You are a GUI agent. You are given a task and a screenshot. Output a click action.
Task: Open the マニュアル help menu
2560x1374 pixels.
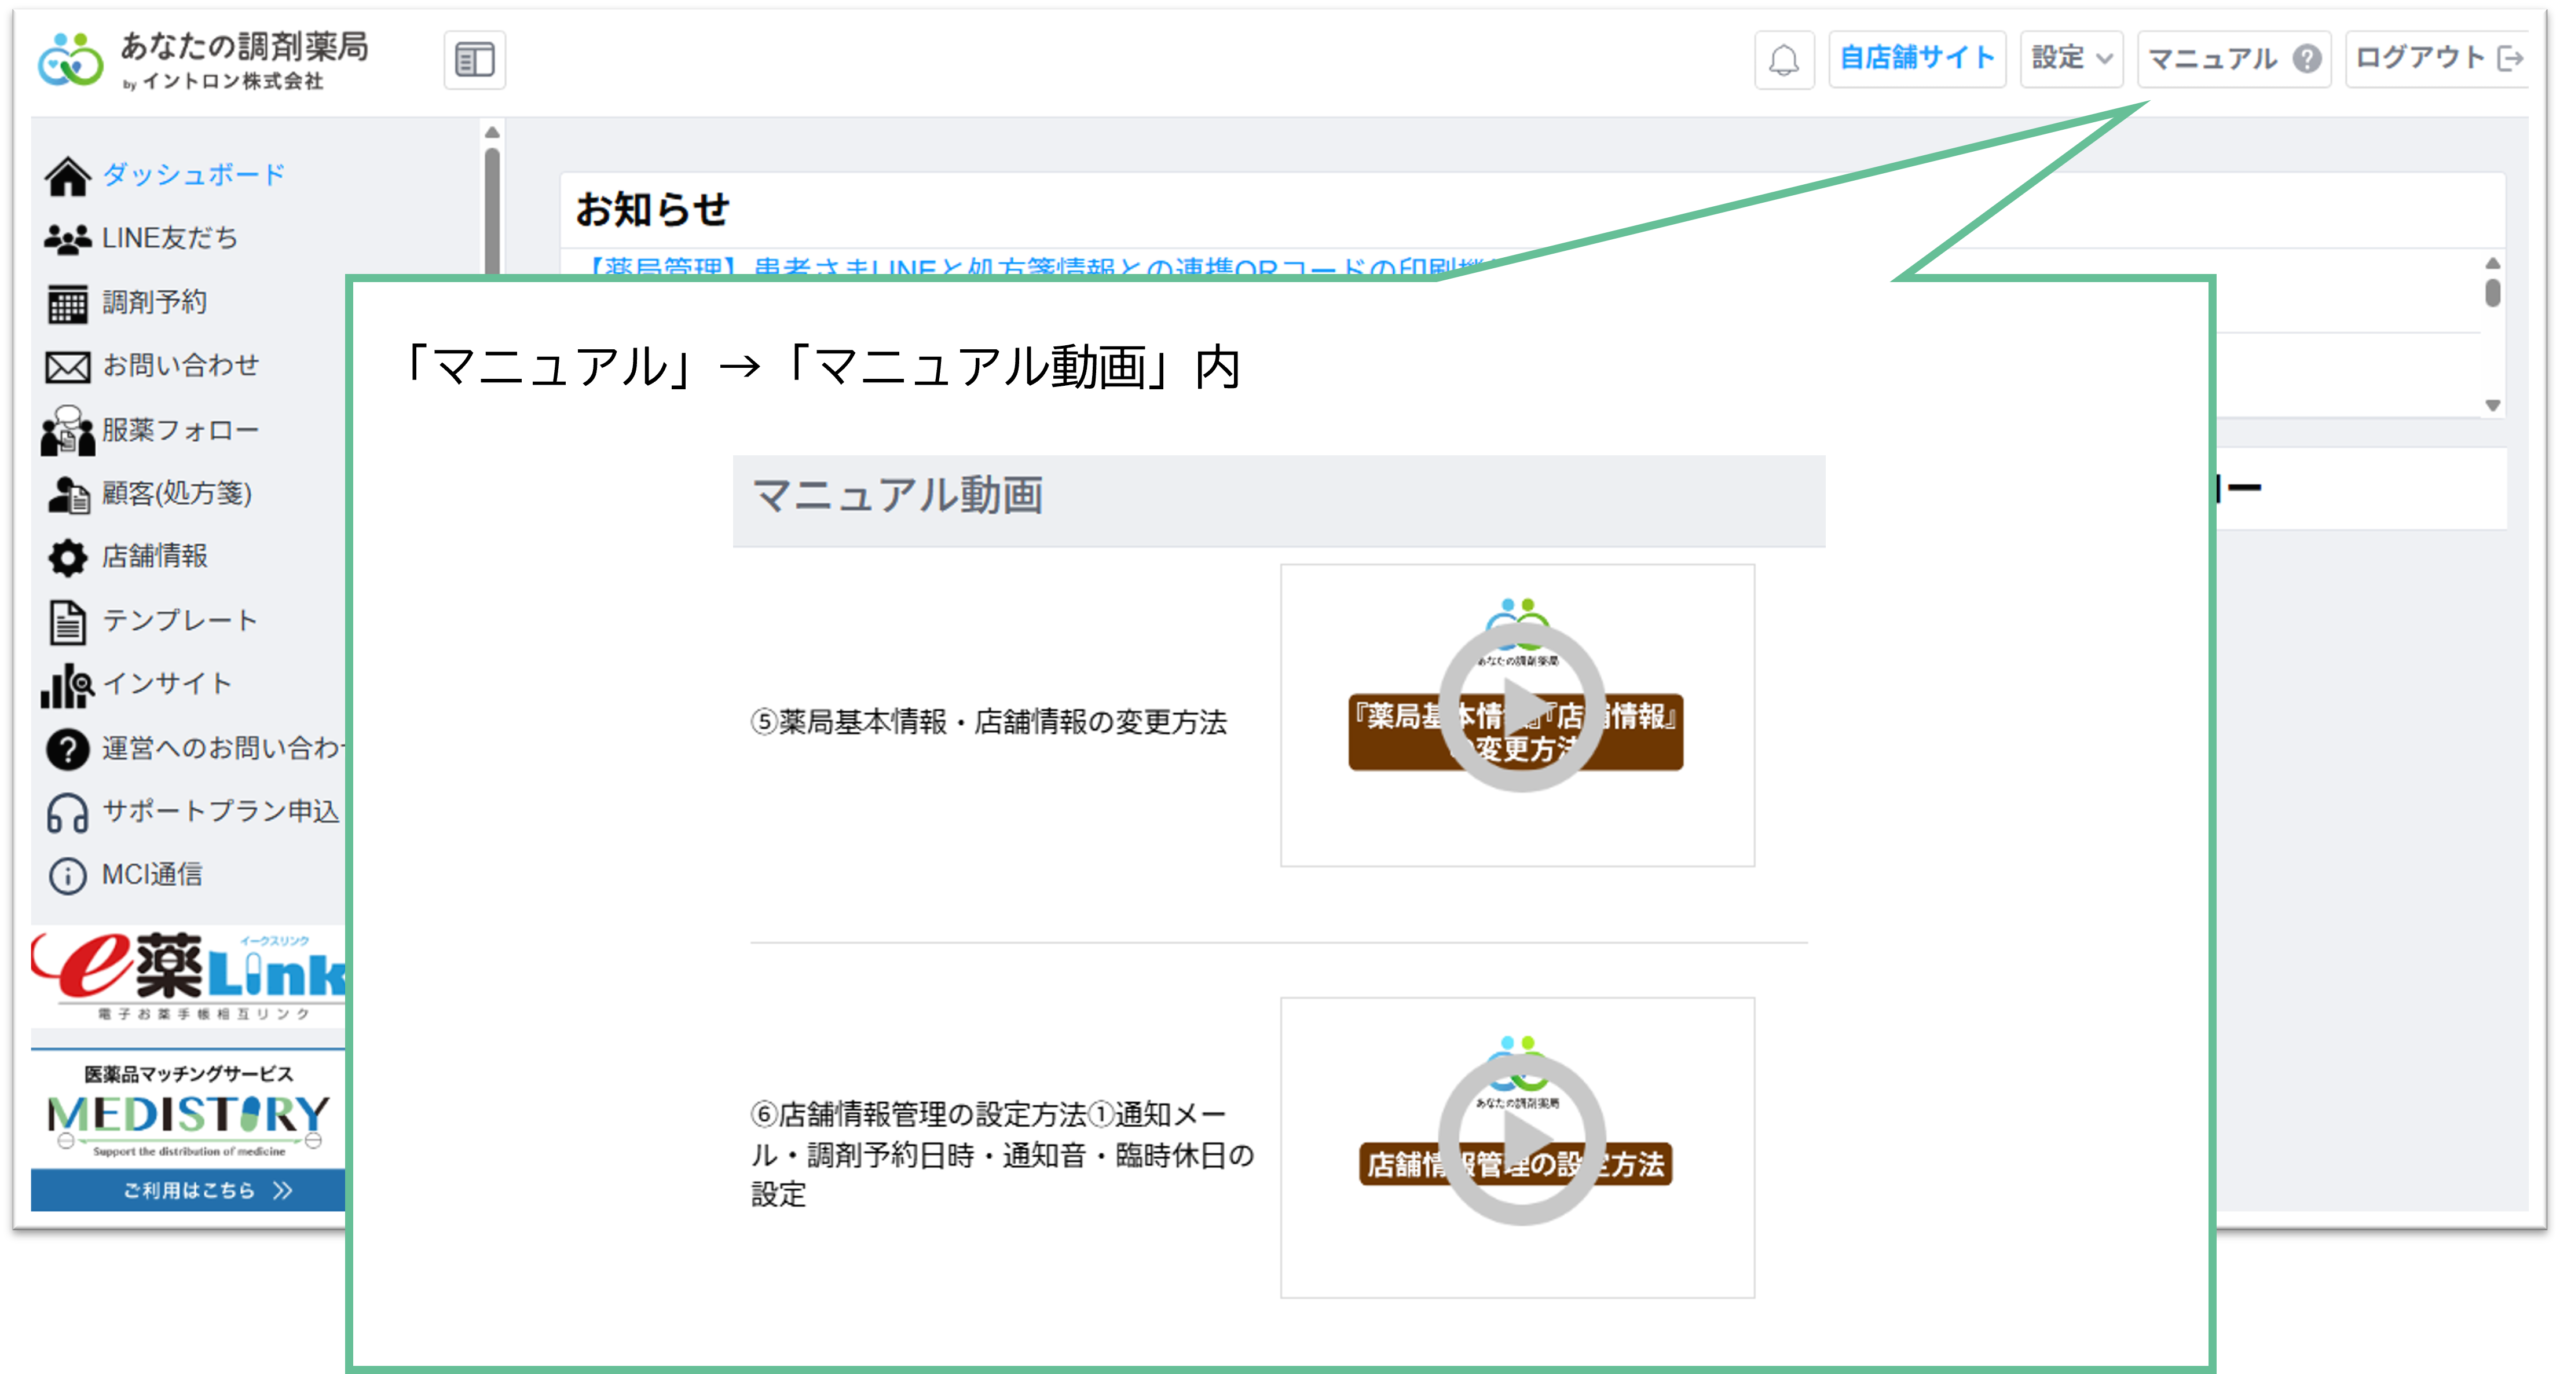2233,59
